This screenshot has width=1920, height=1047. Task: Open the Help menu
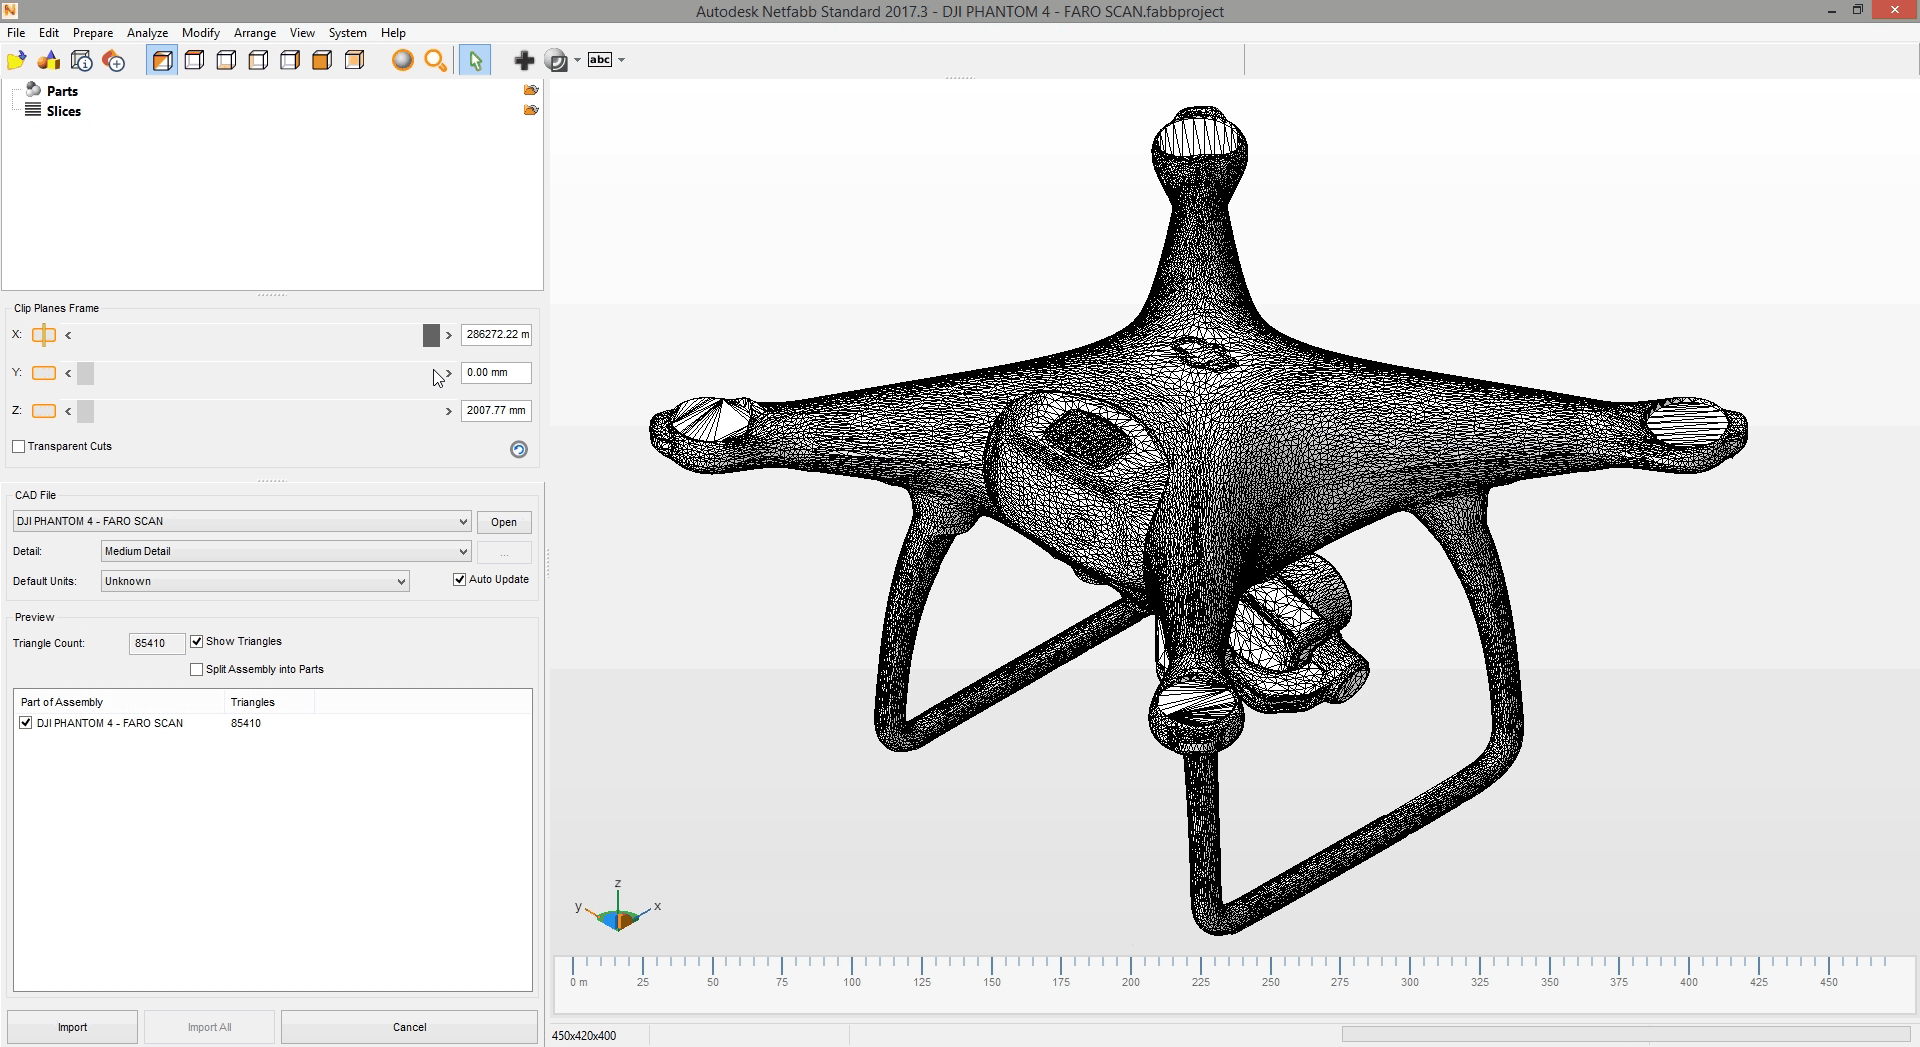pyautogui.click(x=393, y=33)
